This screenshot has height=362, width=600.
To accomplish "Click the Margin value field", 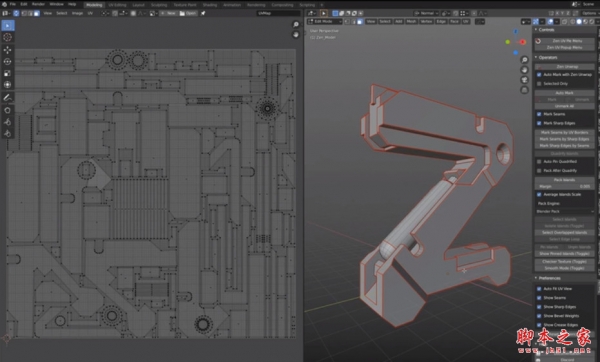I will coord(565,186).
